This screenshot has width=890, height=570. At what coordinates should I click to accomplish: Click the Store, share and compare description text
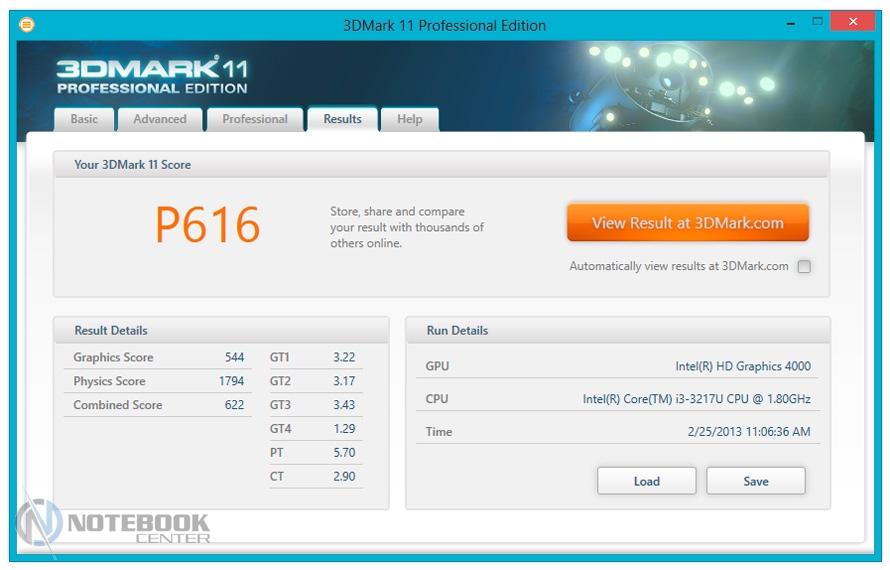[x=406, y=227]
